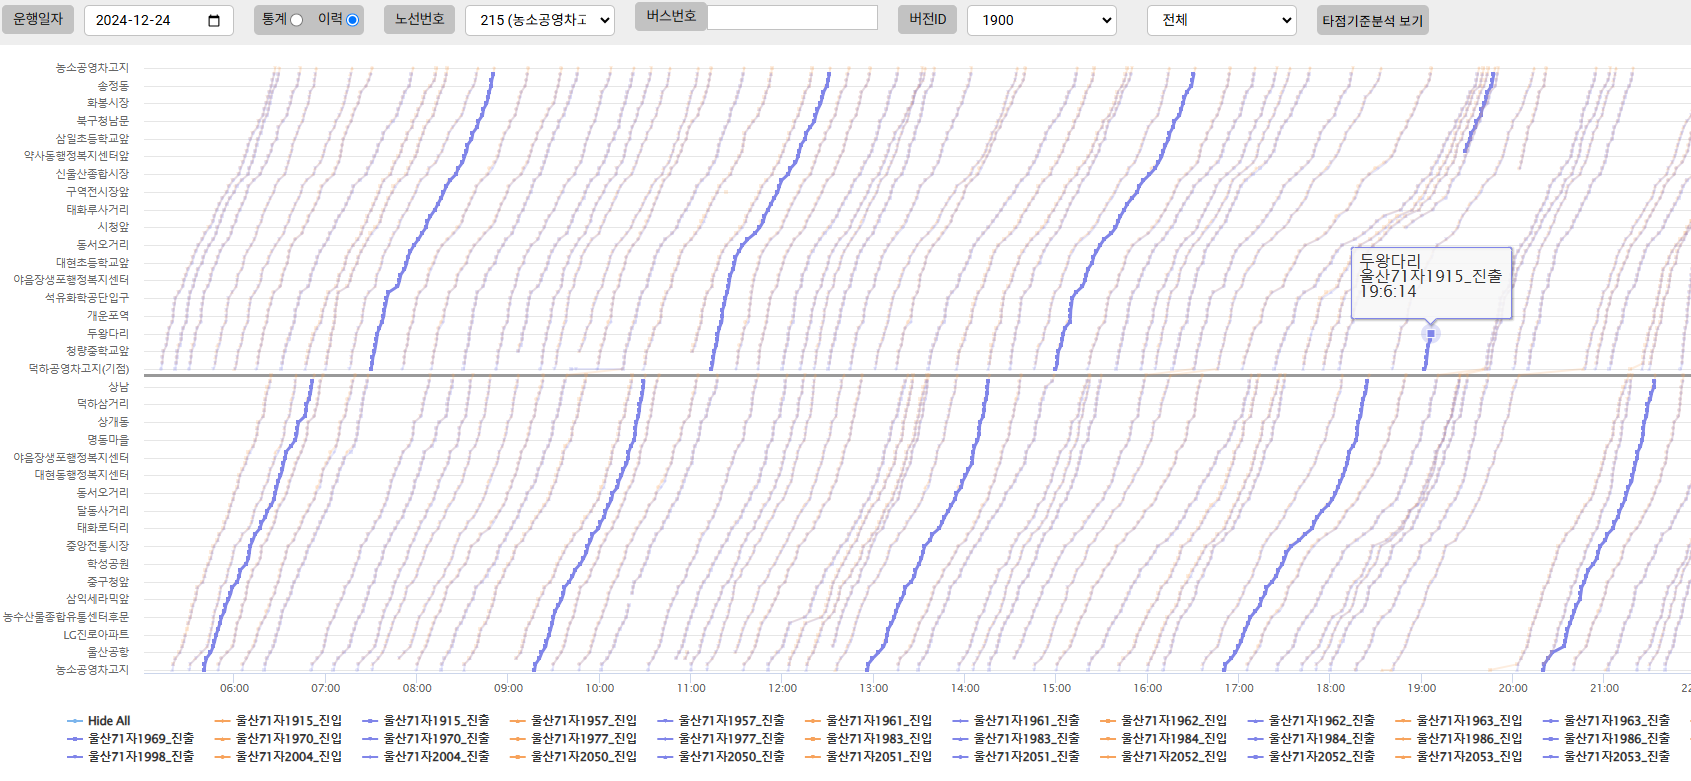Toggle the 울산71자1969_진출 legend entry
The image size is (1691, 781).
[x=75, y=739]
